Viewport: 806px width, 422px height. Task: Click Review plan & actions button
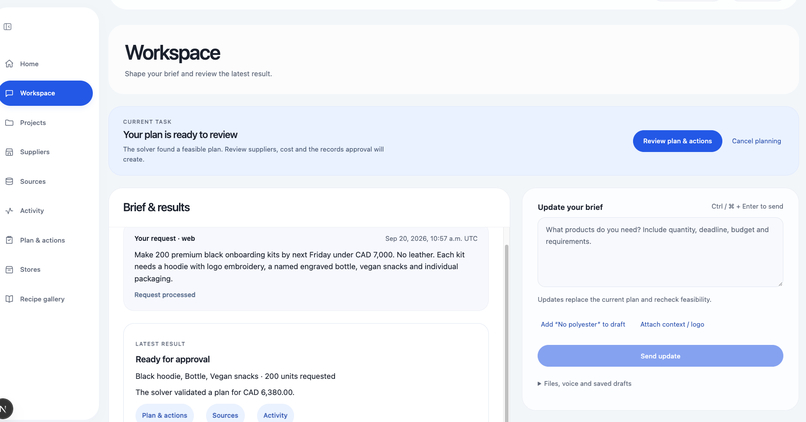677,141
